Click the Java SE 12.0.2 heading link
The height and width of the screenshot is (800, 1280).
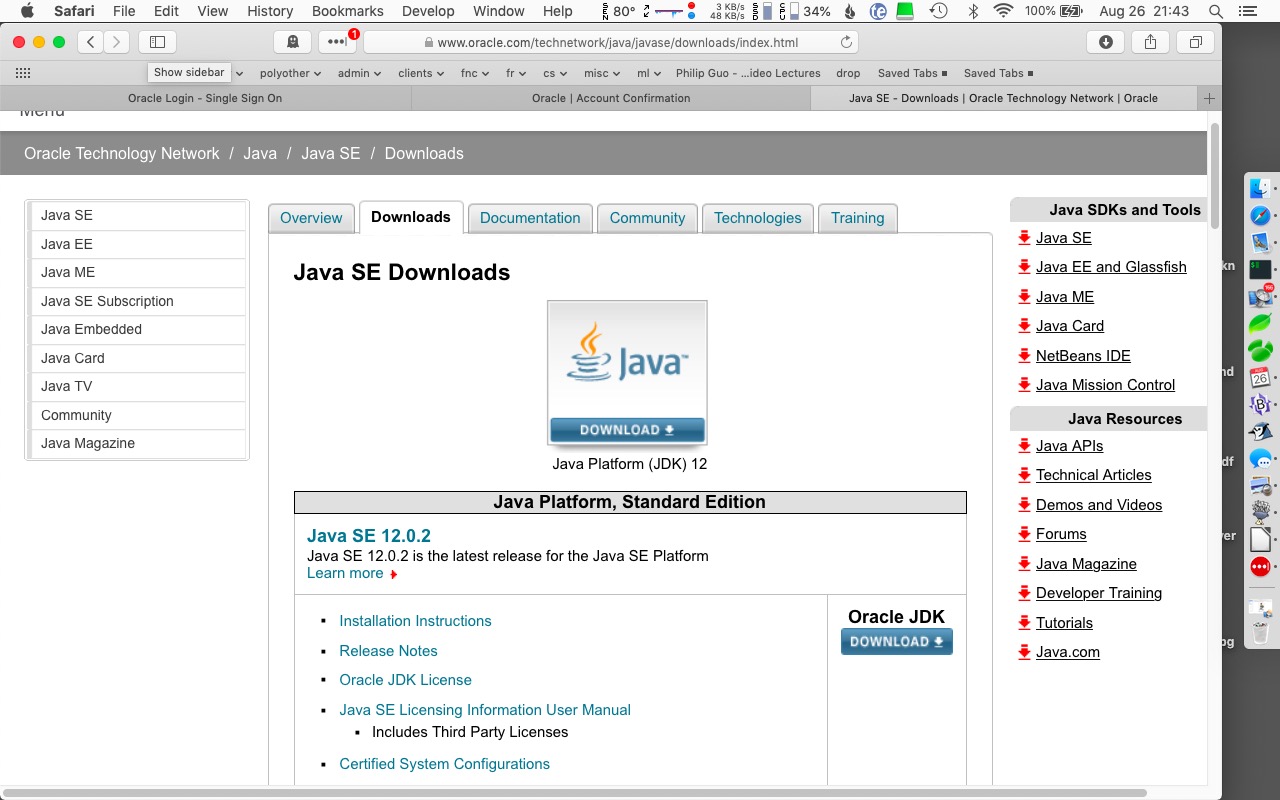tap(369, 536)
